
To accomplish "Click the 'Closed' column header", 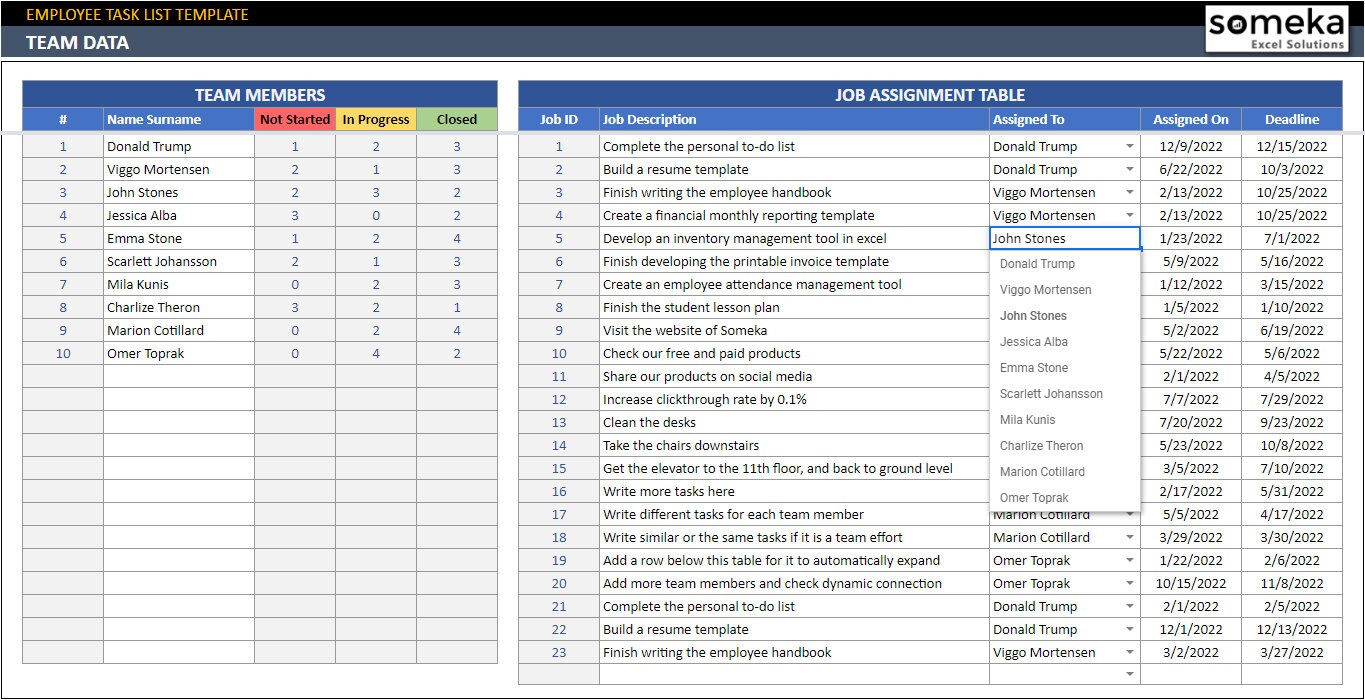I will (x=457, y=119).
